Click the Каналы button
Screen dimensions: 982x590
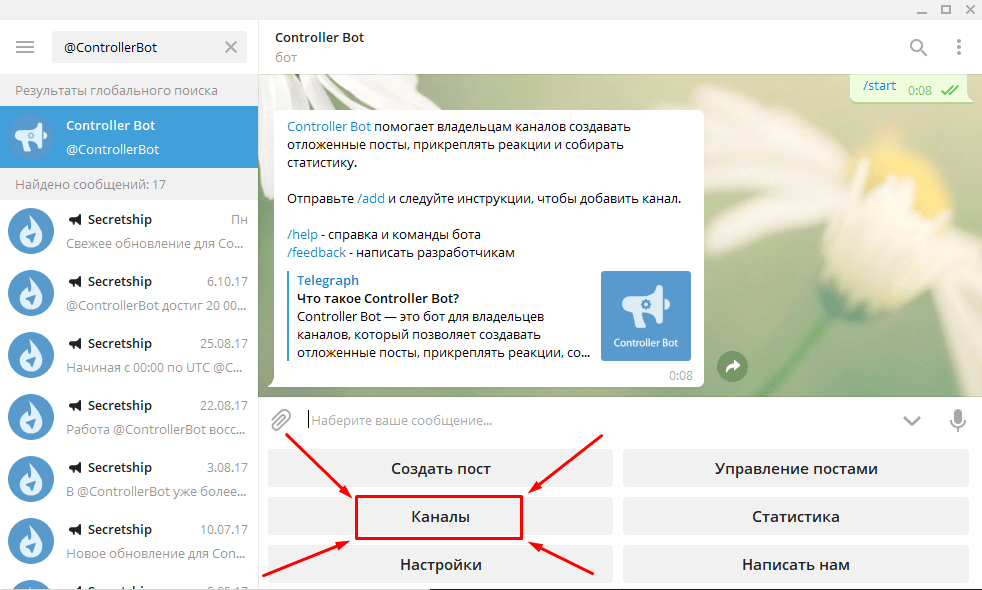[x=440, y=517]
